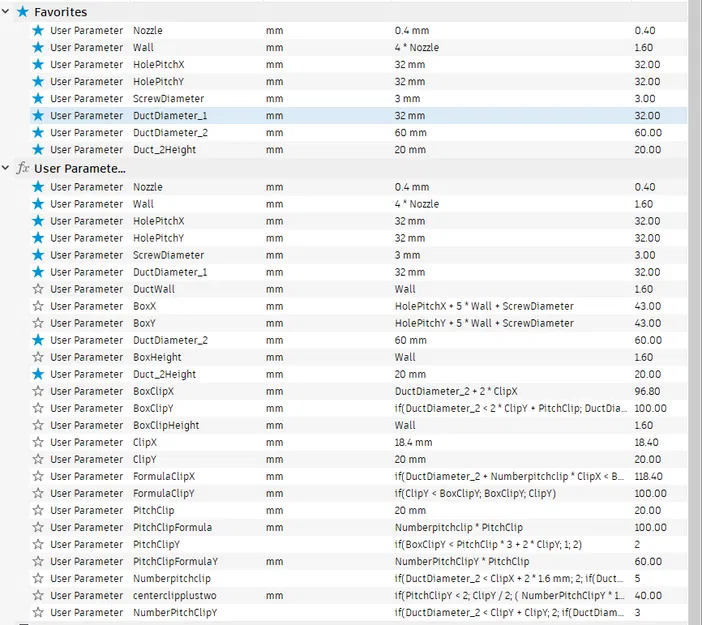The width and height of the screenshot is (702, 625).
Task: Edit the Wall expression 4 * Nozzle in Favorites
Action: pyautogui.click(x=417, y=47)
